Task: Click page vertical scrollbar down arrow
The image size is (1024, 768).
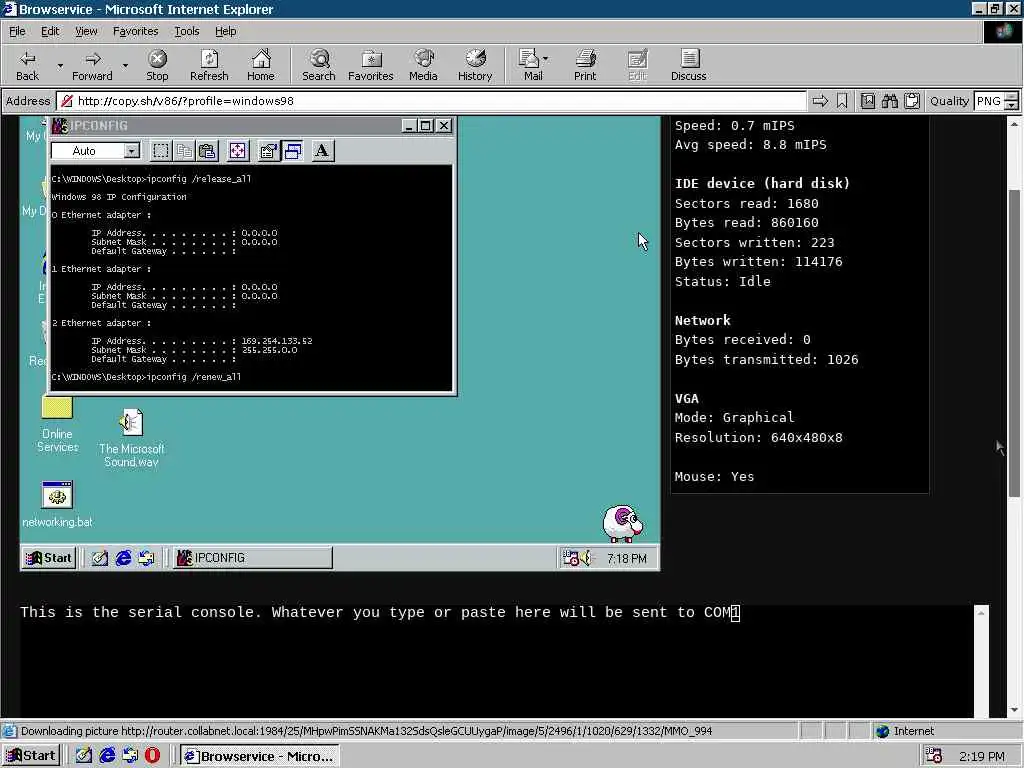Action: click(1014, 711)
